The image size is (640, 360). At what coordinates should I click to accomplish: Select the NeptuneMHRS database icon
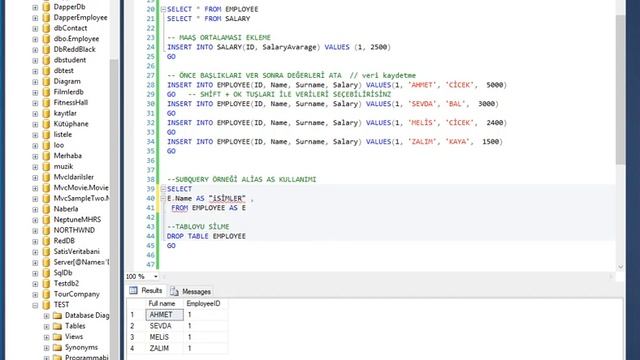[x=46, y=220]
